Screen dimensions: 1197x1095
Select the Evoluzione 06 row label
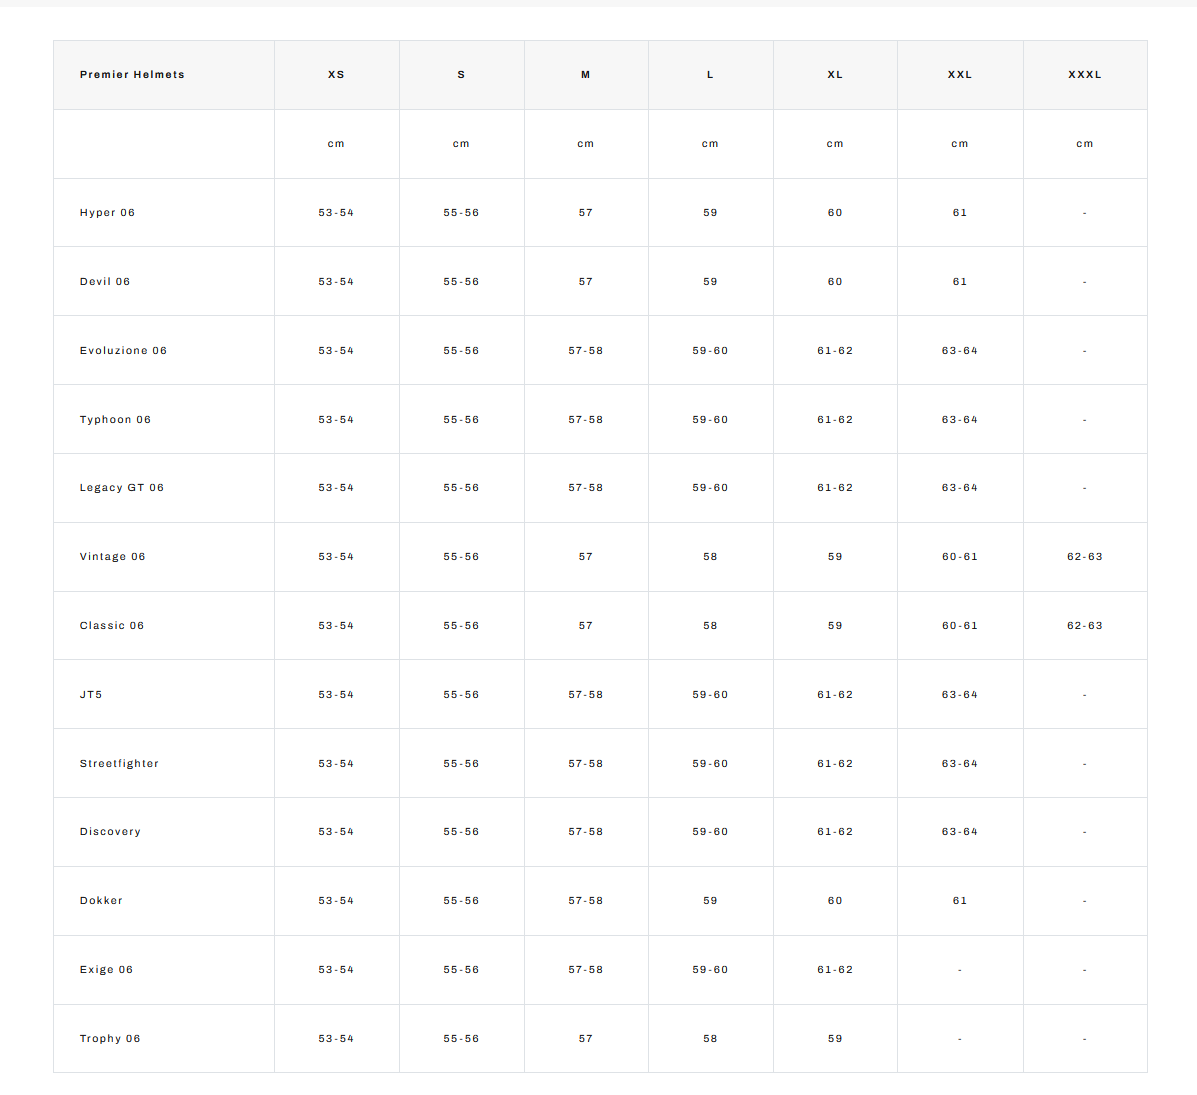click(123, 350)
